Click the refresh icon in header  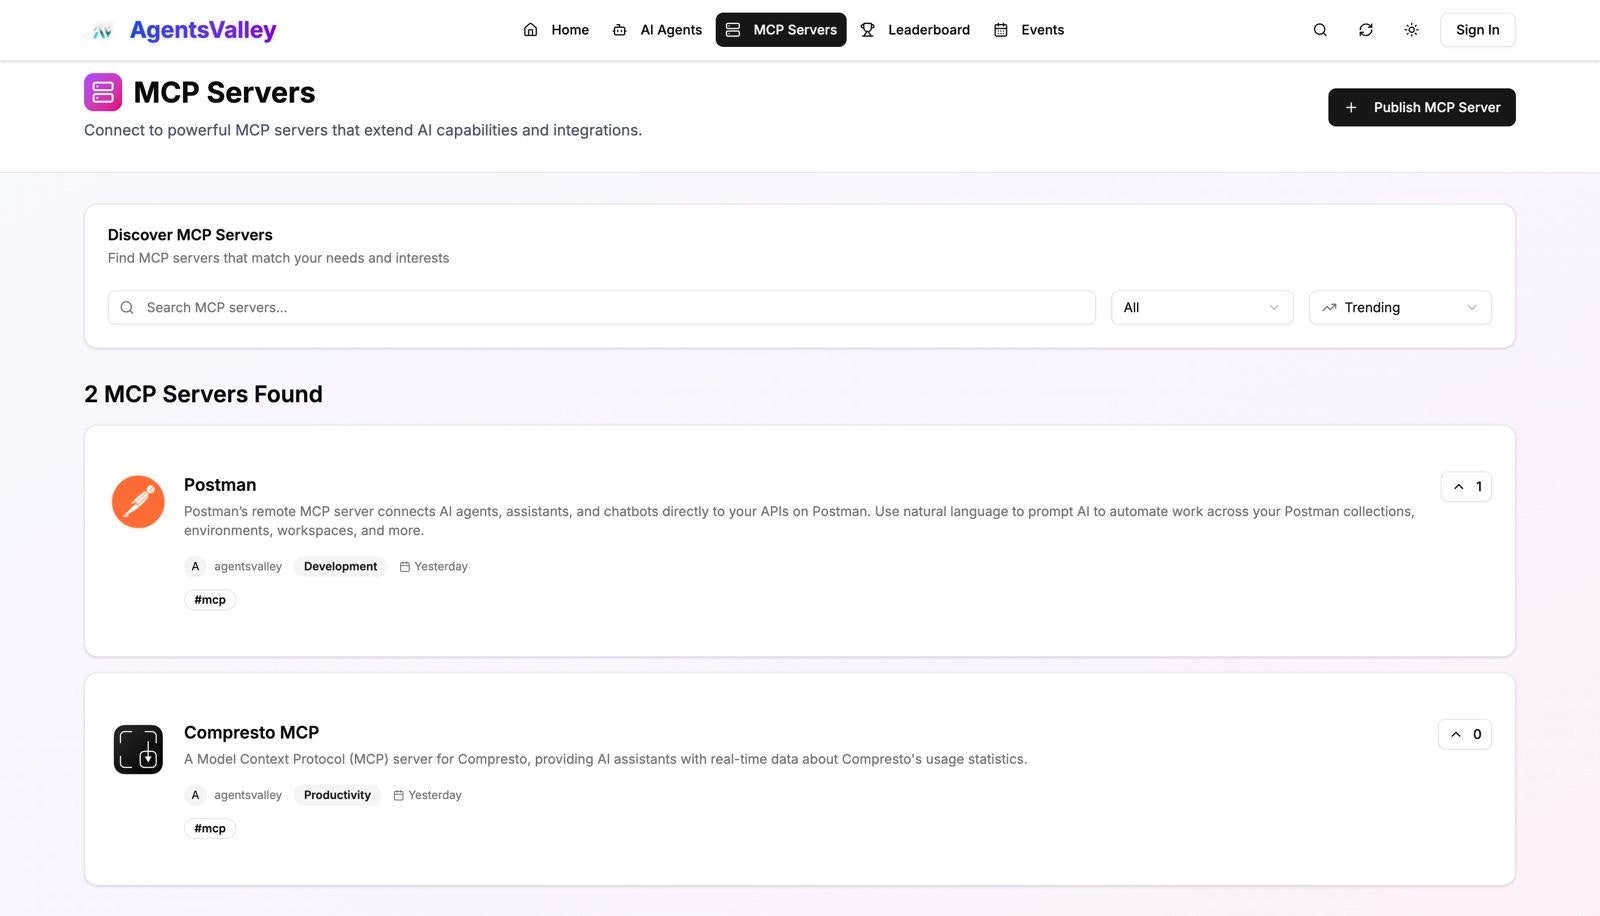(1366, 30)
